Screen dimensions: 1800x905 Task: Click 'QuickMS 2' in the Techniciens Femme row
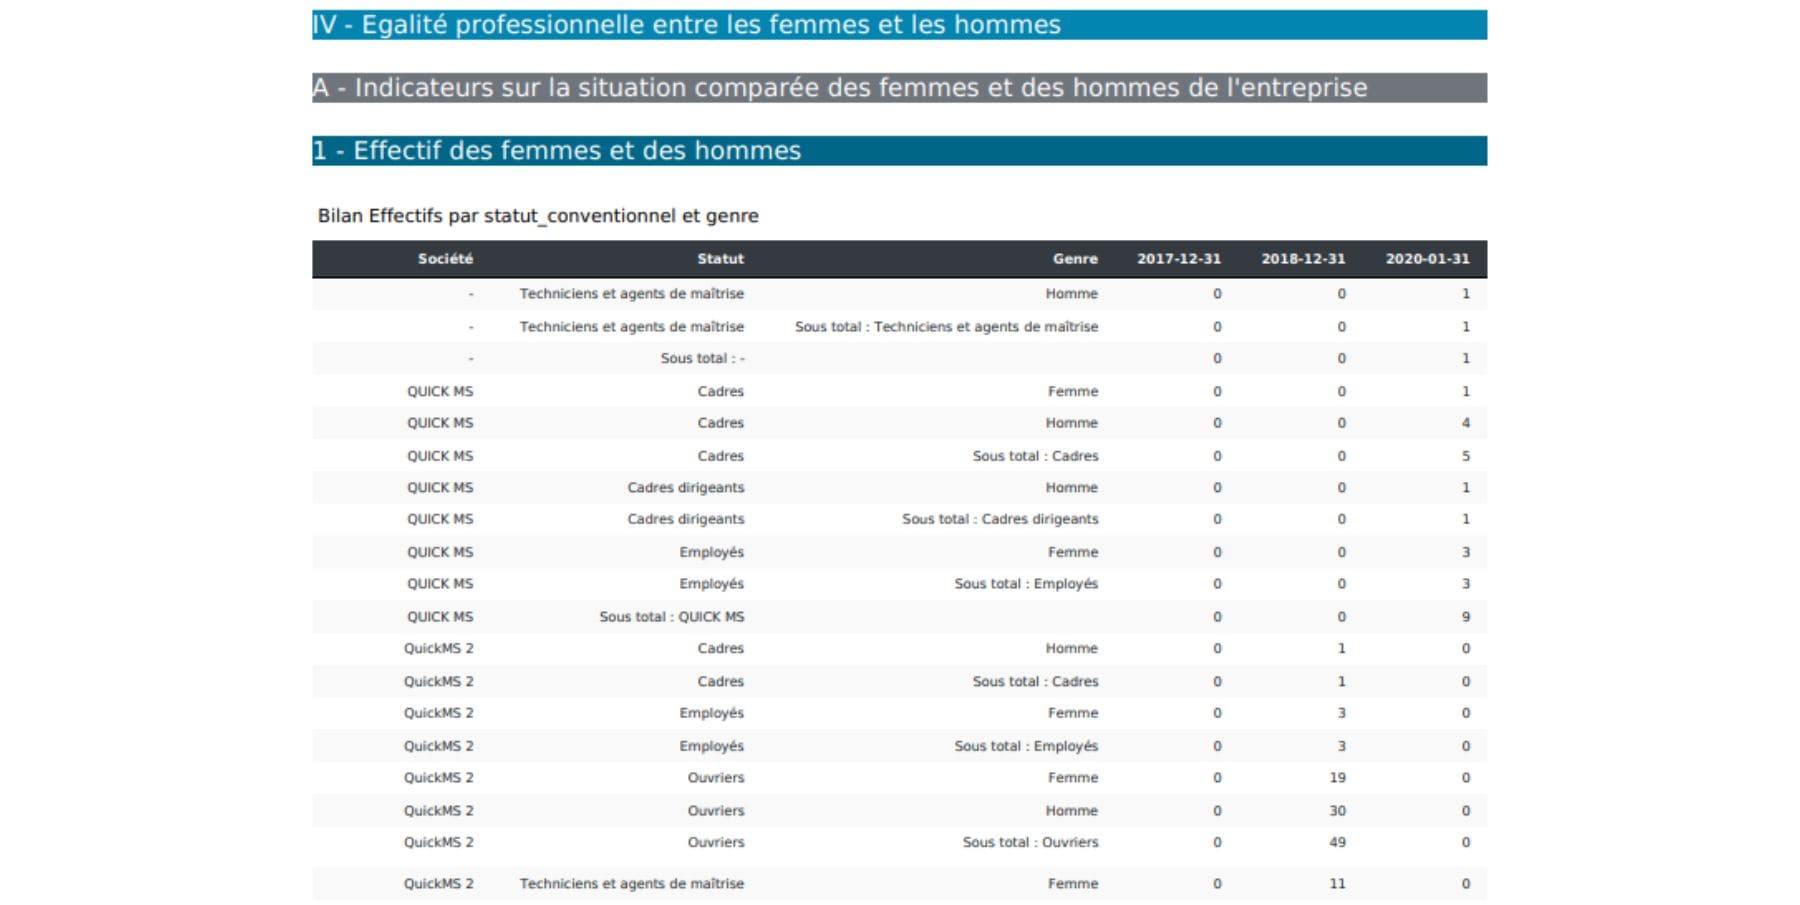point(439,884)
